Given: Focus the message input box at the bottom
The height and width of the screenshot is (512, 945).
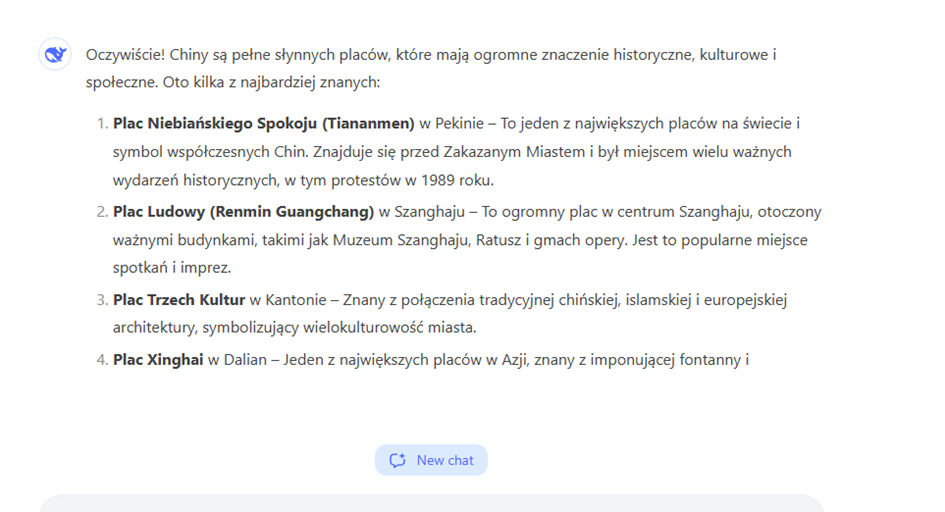Looking at the screenshot, I should (x=430, y=503).
